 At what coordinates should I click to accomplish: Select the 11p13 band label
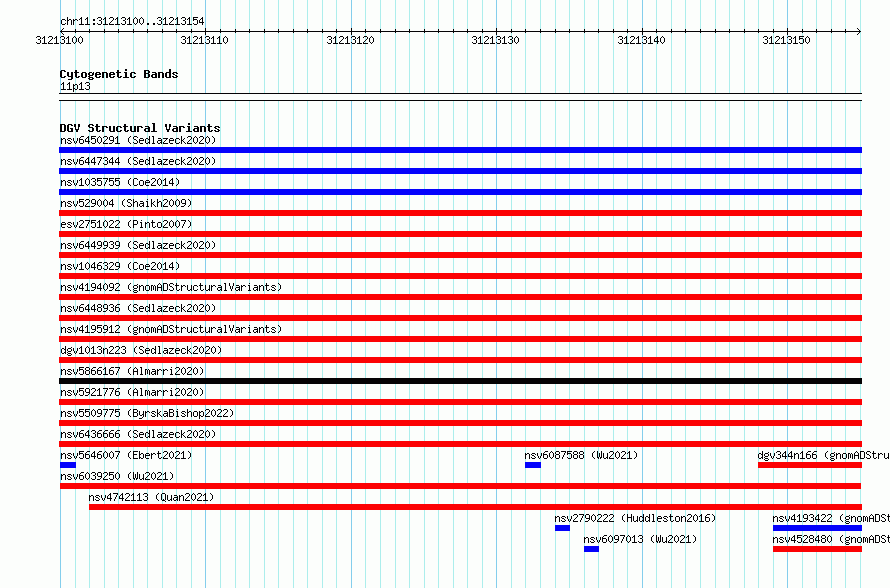75,86
